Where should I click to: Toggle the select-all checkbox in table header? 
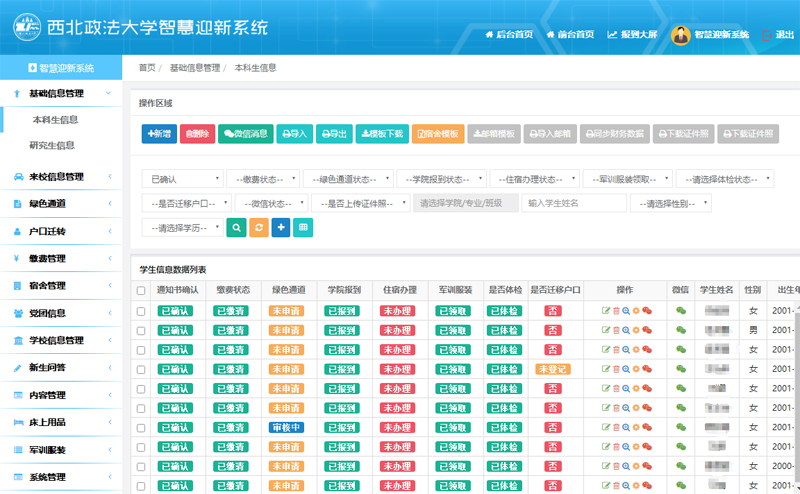141,290
